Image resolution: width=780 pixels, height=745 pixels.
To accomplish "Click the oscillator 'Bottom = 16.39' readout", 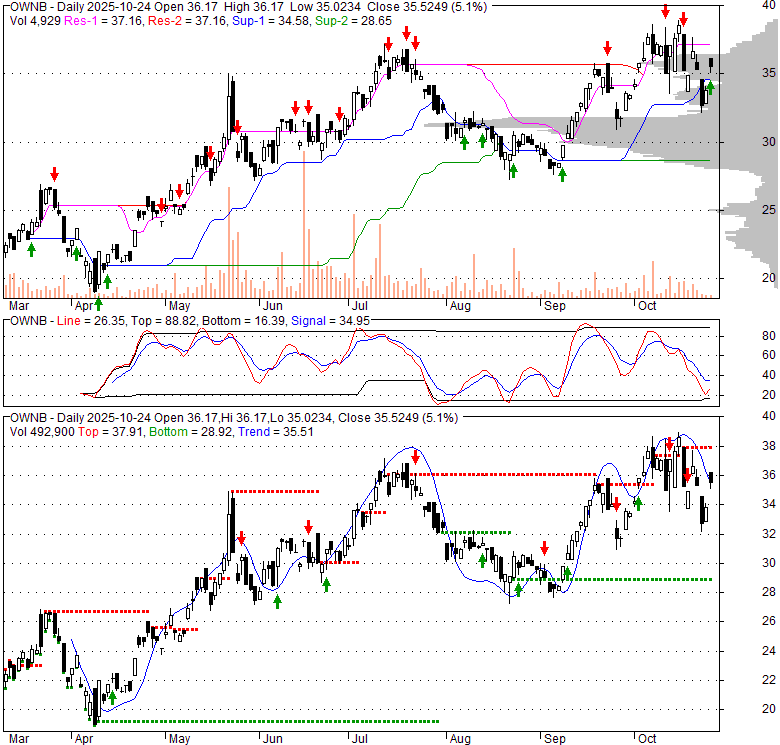I will [x=244, y=321].
